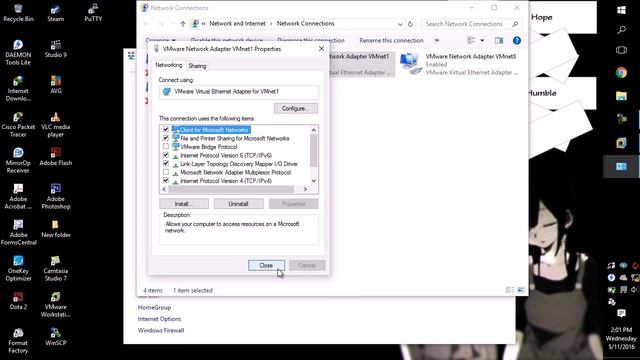Open the Recycle Bin desktop icon
Viewport: 640px width, 360px height.
[18, 13]
